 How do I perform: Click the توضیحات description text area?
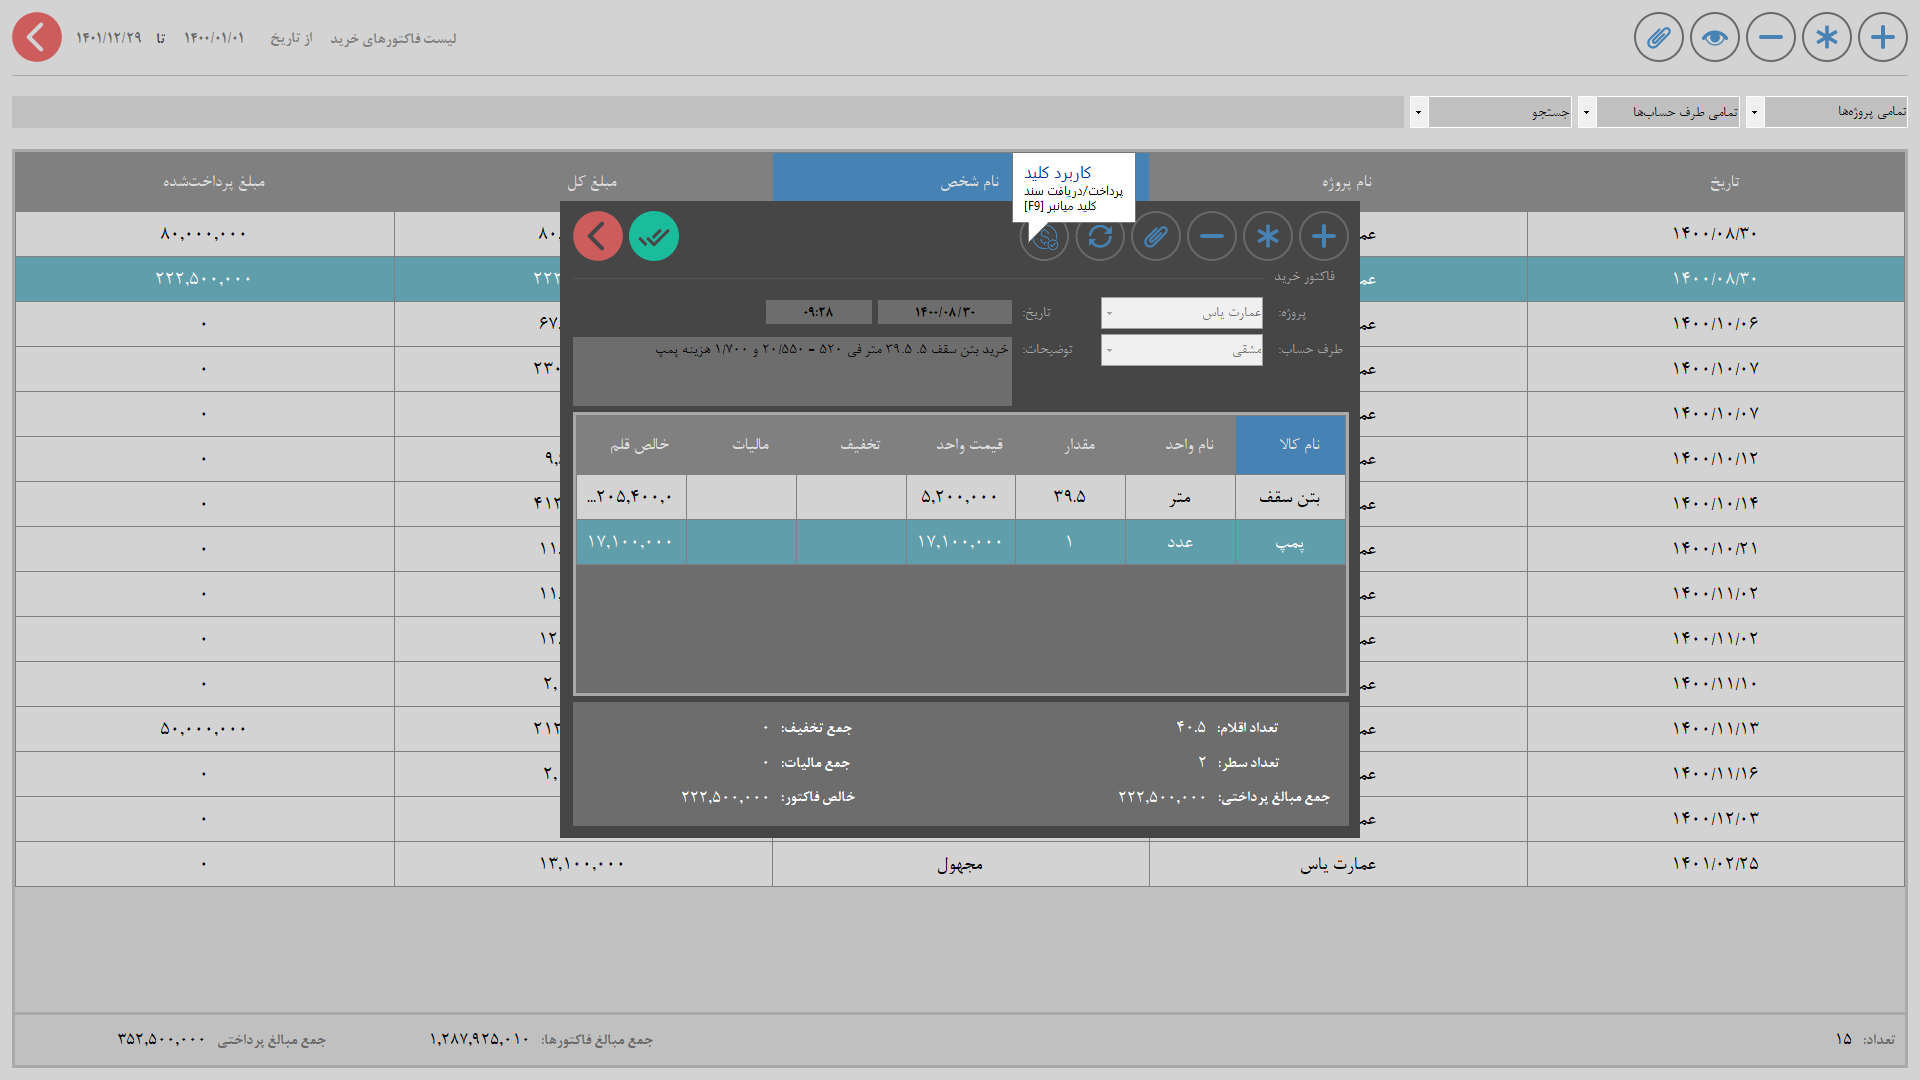coord(792,371)
